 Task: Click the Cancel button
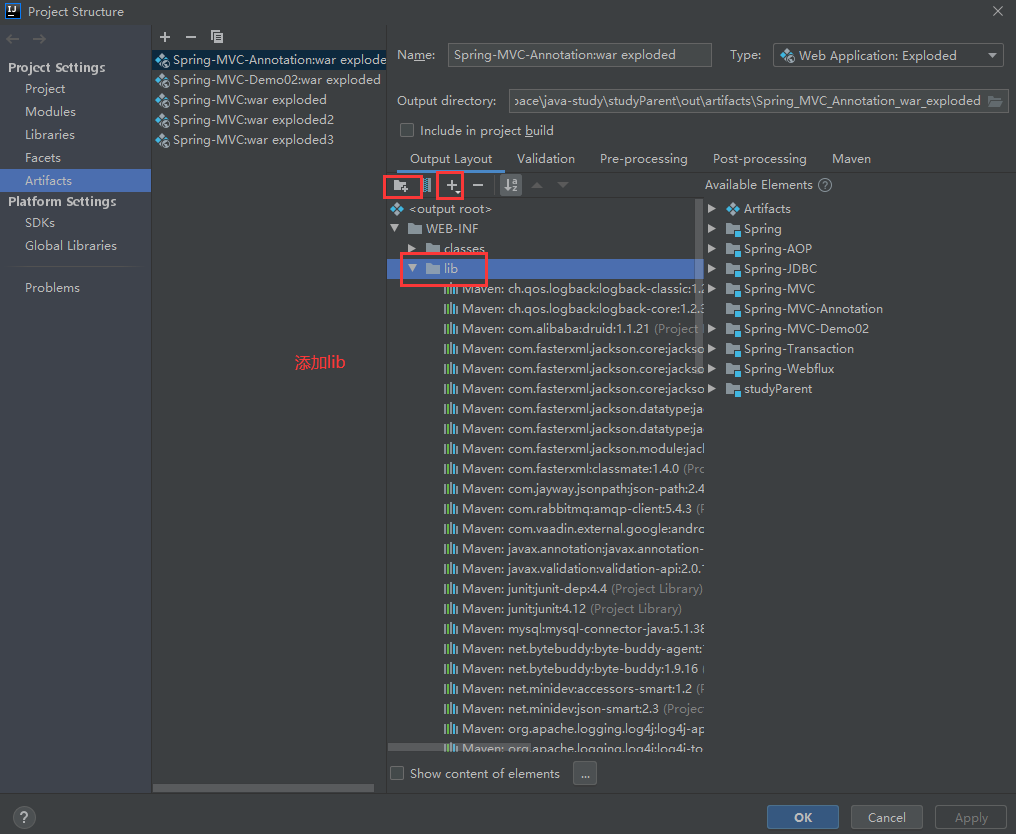[887, 817]
